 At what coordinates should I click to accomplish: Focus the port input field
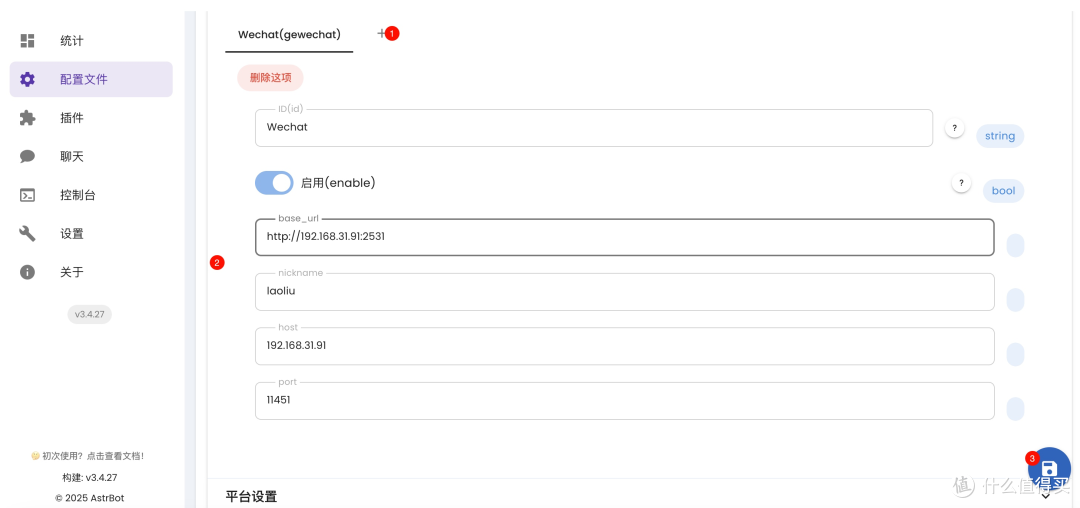tap(625, 401)
